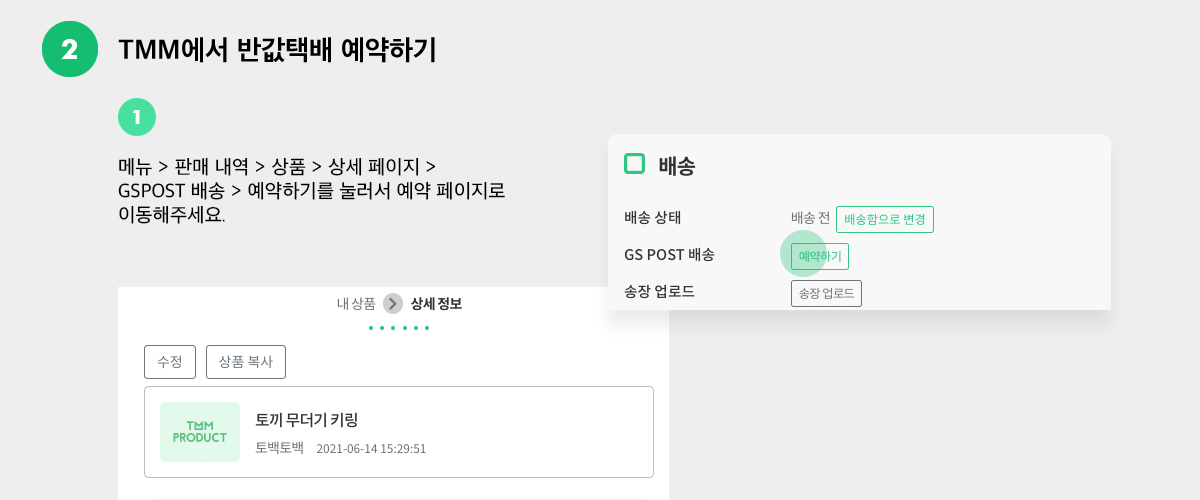Click the 송장 업로드 button
Viewport: 1200px width, 500px height.
coord(826,294)
